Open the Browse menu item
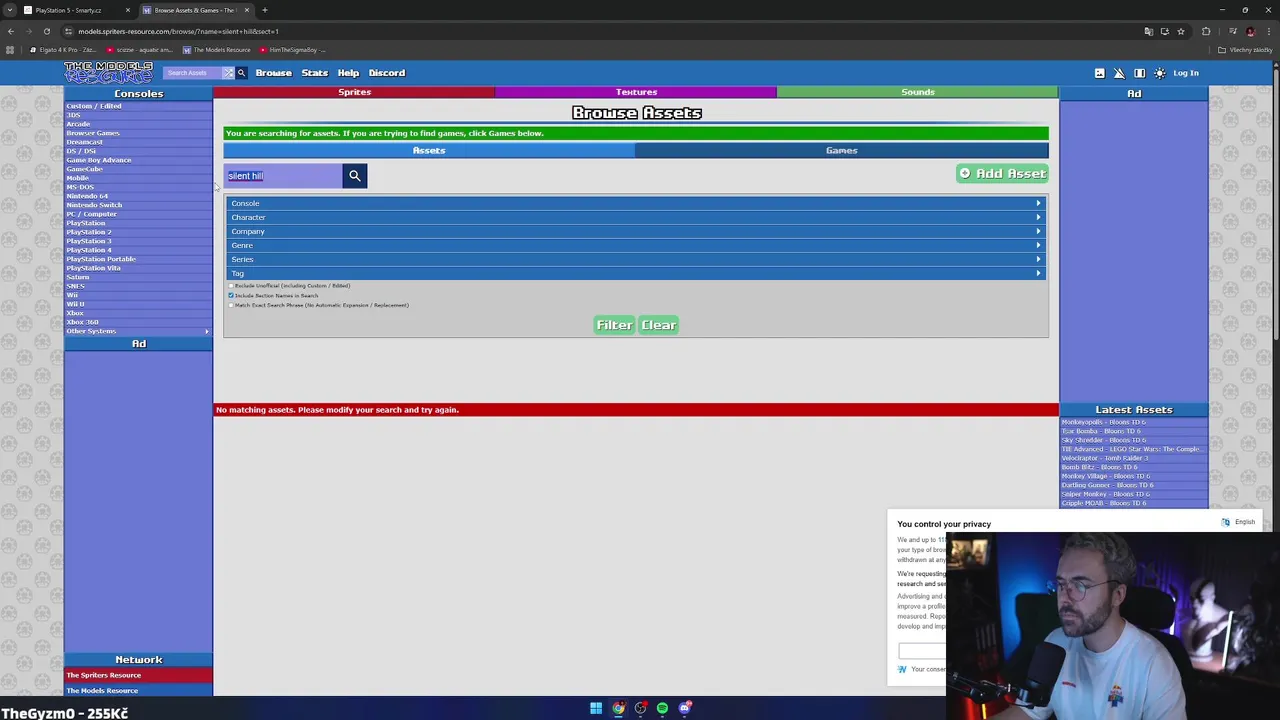 273,73
